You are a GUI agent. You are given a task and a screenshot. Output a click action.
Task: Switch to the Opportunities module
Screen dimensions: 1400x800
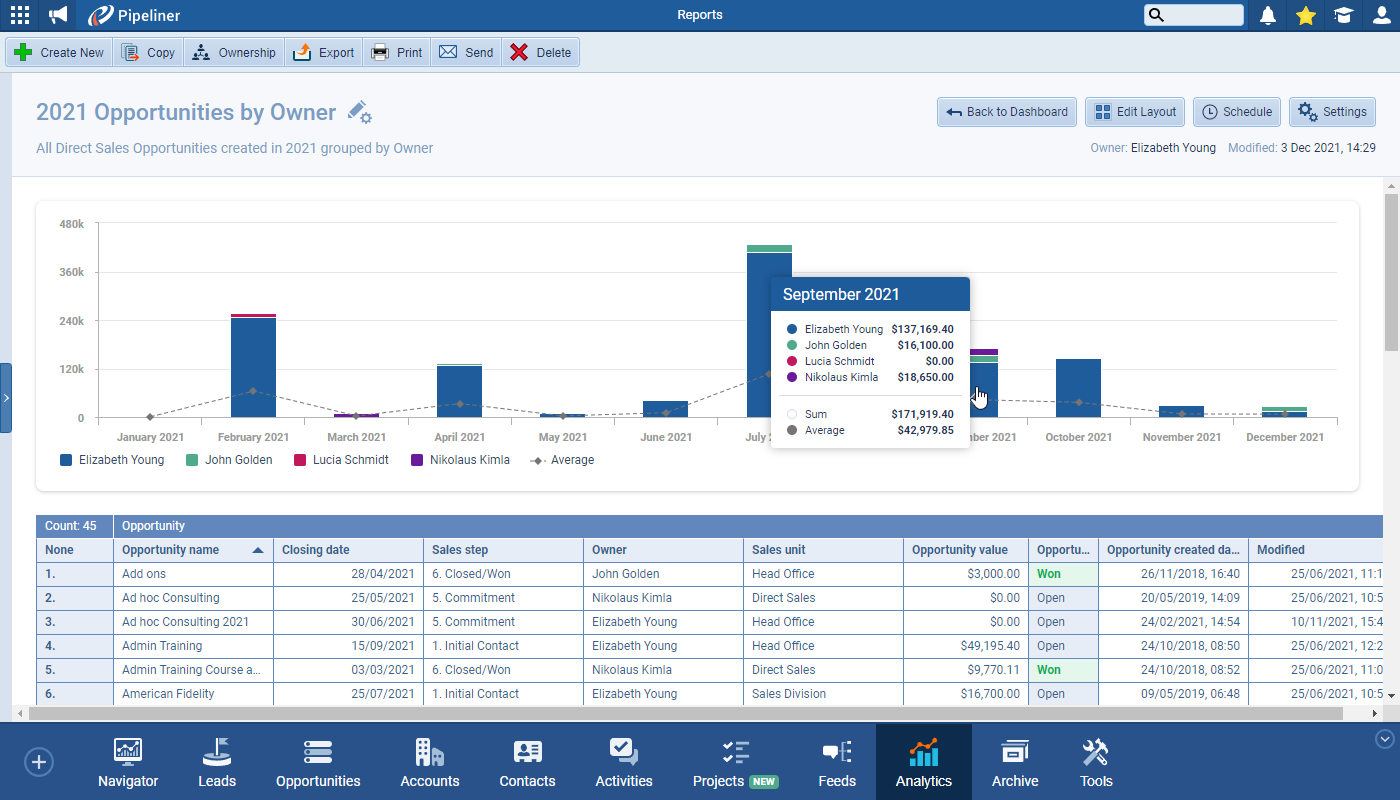(317, 762)
